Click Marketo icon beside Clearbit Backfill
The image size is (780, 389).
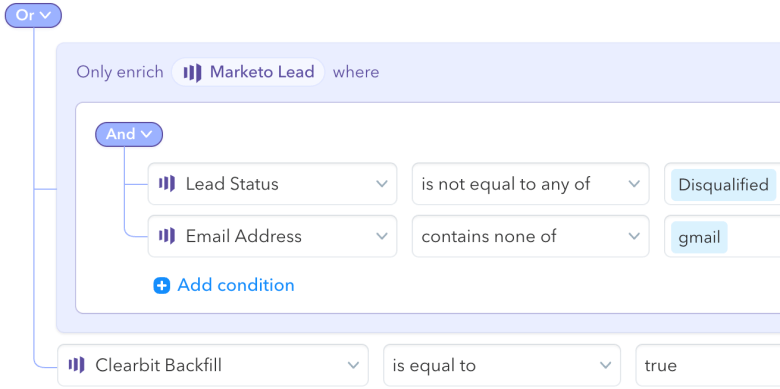pos(77,365)
